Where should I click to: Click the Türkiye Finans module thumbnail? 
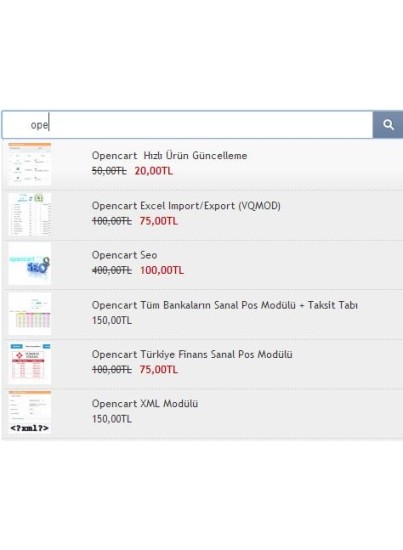(x=30, y=363)
